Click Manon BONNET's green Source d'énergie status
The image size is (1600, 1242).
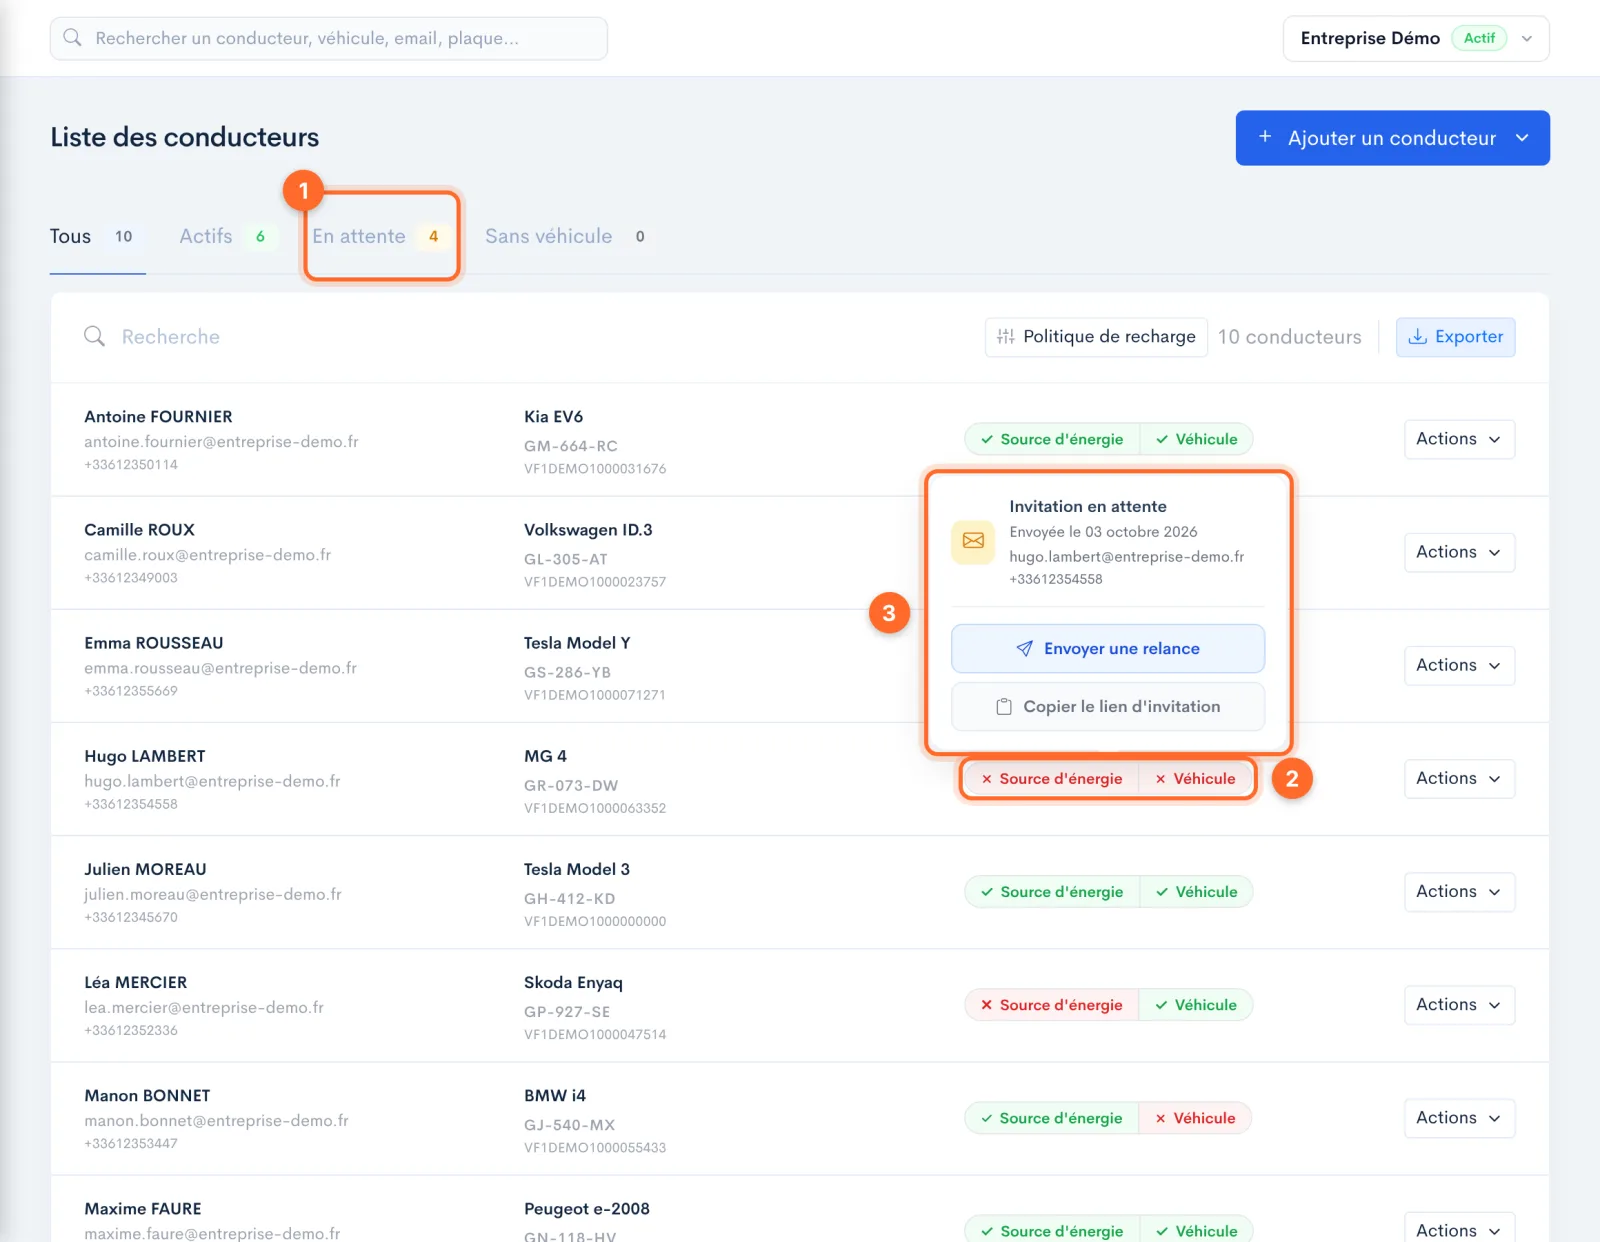tap(1051, 1118)
